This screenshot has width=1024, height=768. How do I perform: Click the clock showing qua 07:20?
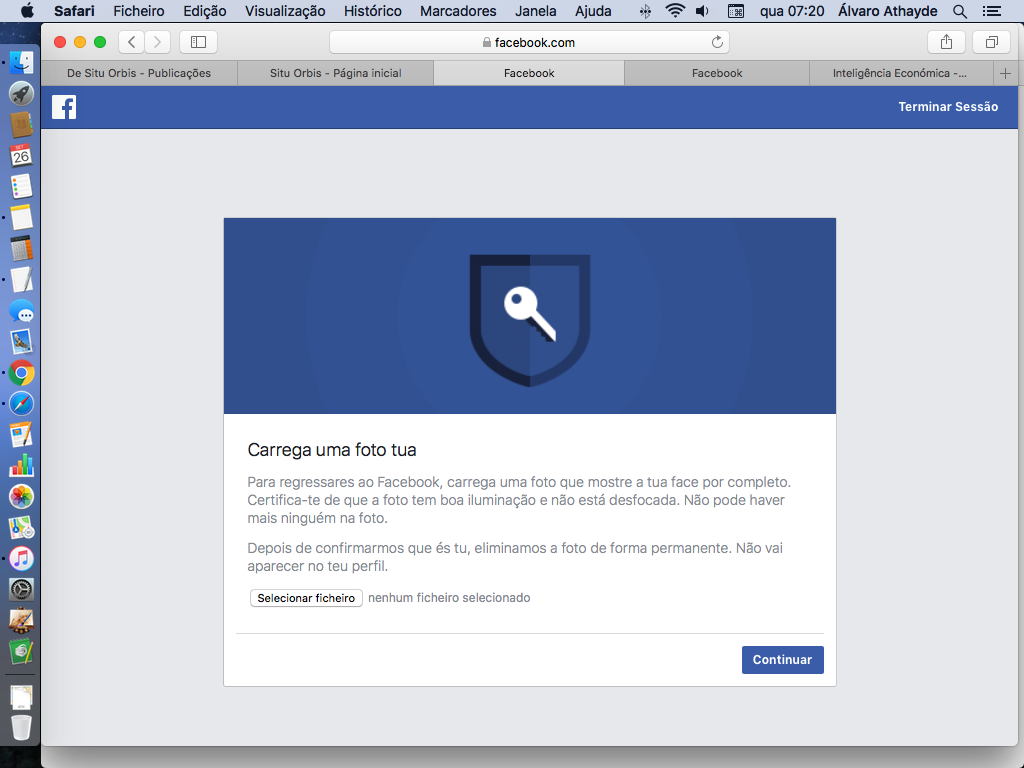pyautogui.click(x=792, y=11)
